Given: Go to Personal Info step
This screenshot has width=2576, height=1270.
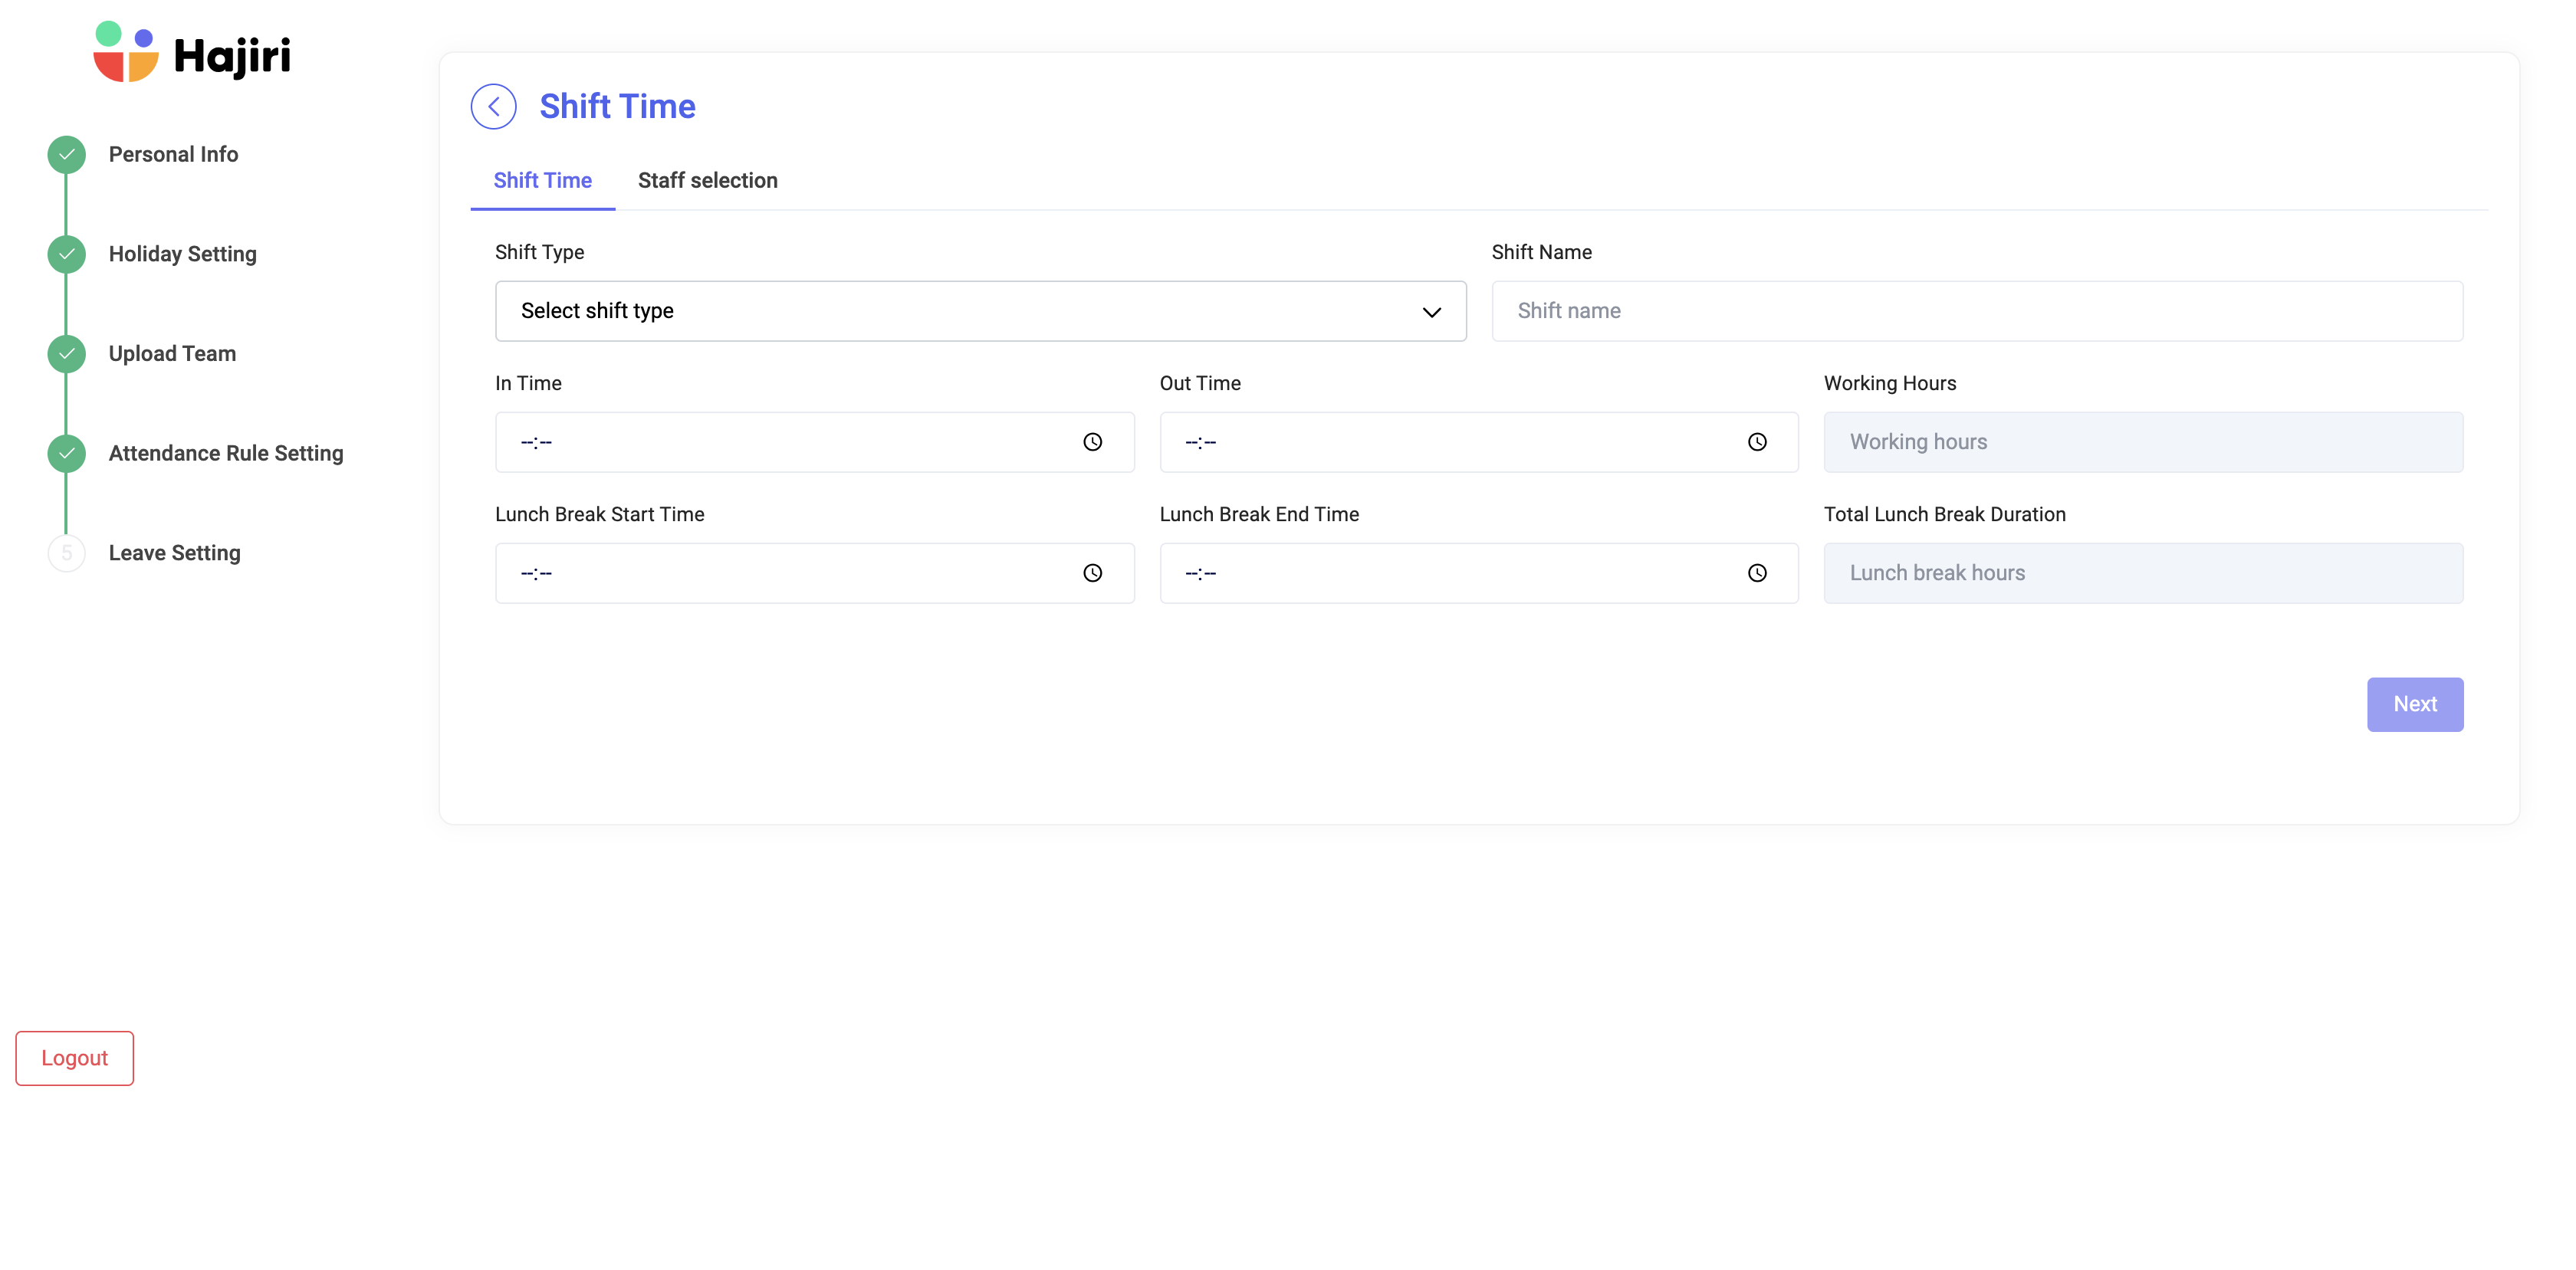Looking at the screenshot, I should pos(173,154).
